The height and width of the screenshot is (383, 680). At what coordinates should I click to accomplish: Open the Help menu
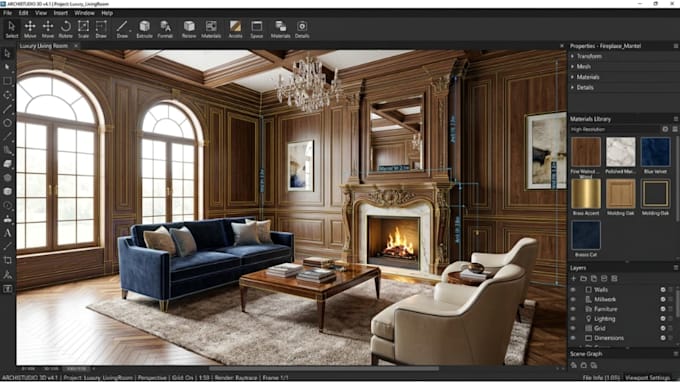[x=107, y=13]
